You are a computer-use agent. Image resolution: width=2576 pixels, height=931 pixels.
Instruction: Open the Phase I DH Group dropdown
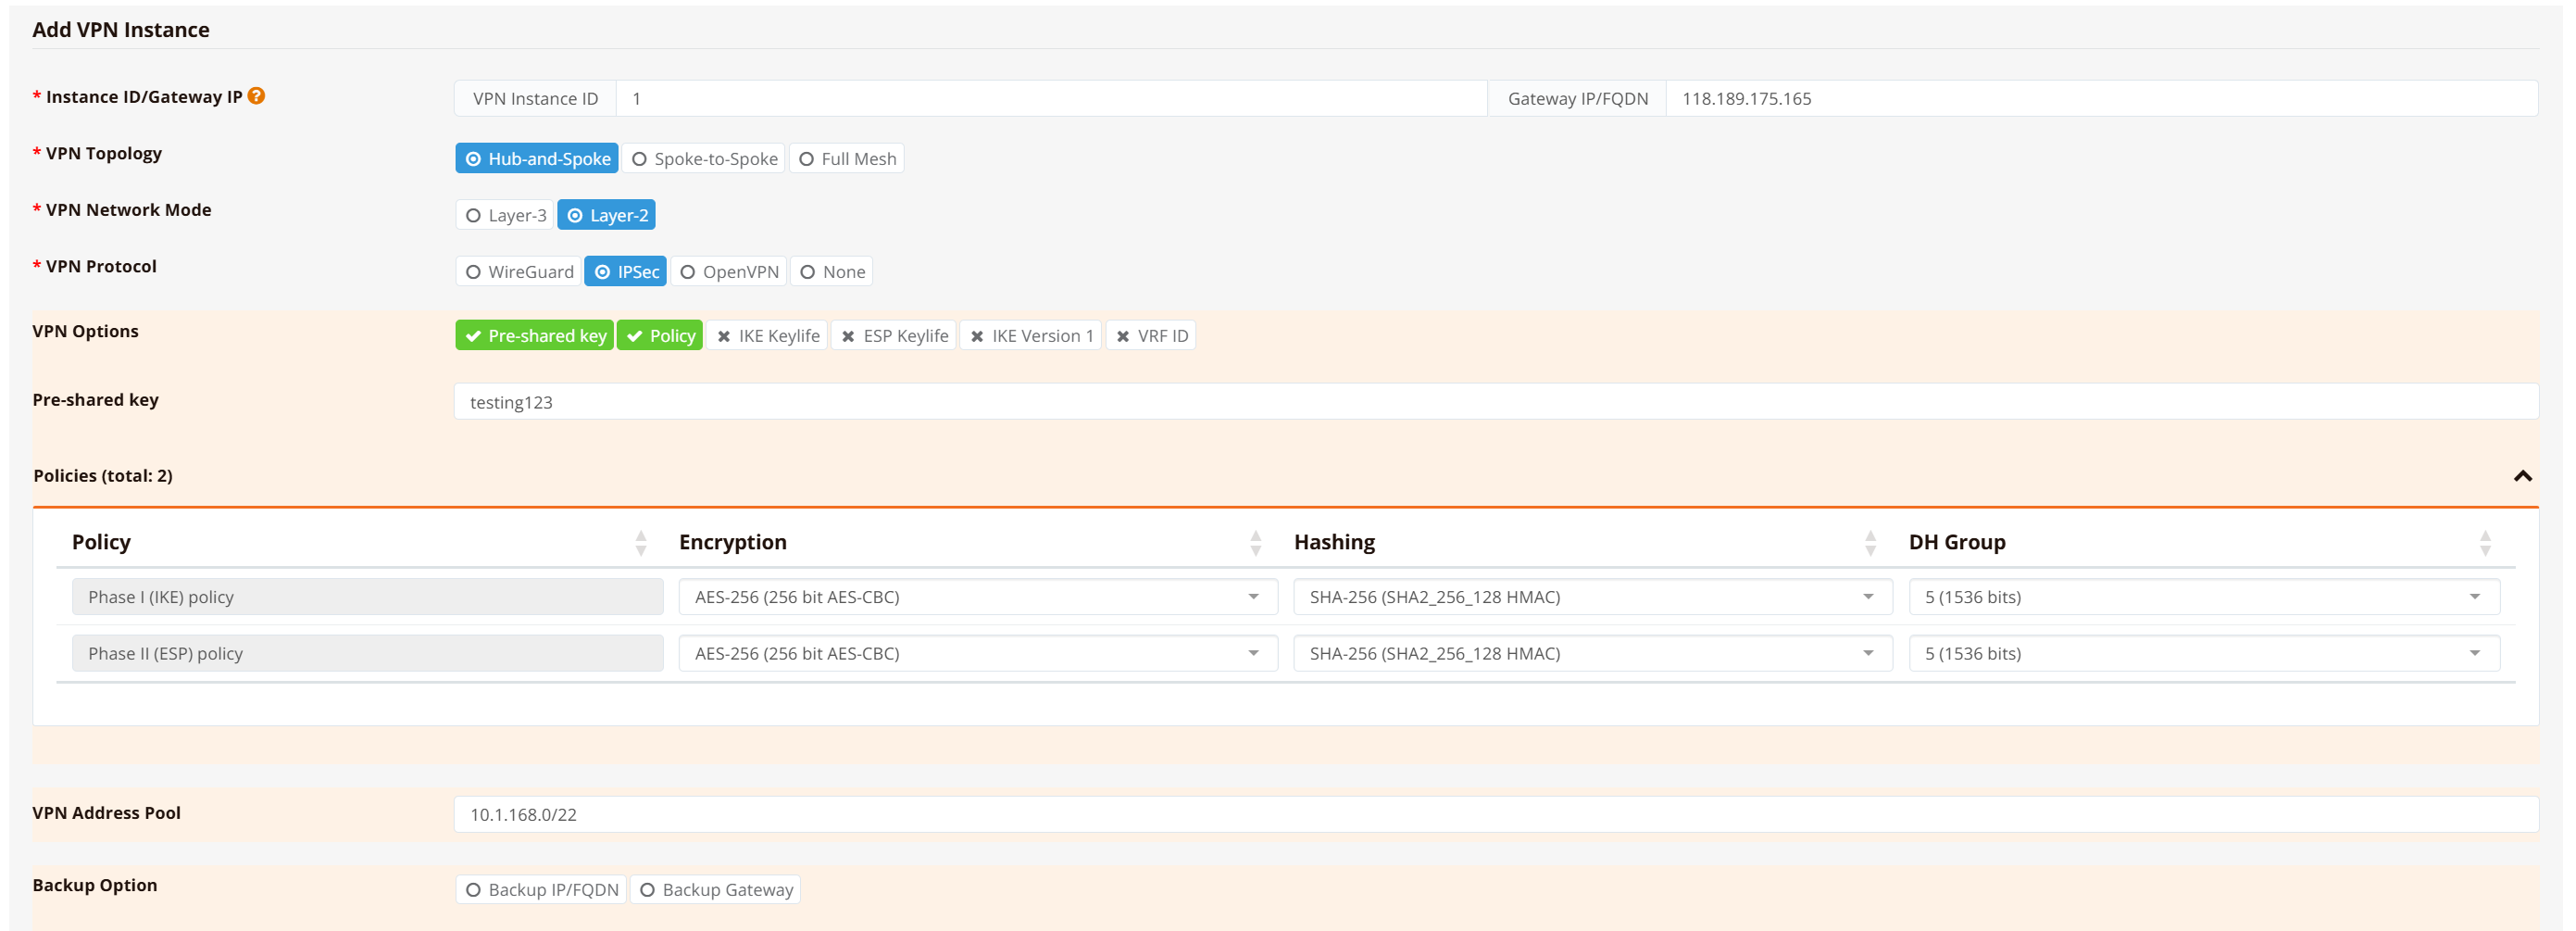click(2203, 597)
